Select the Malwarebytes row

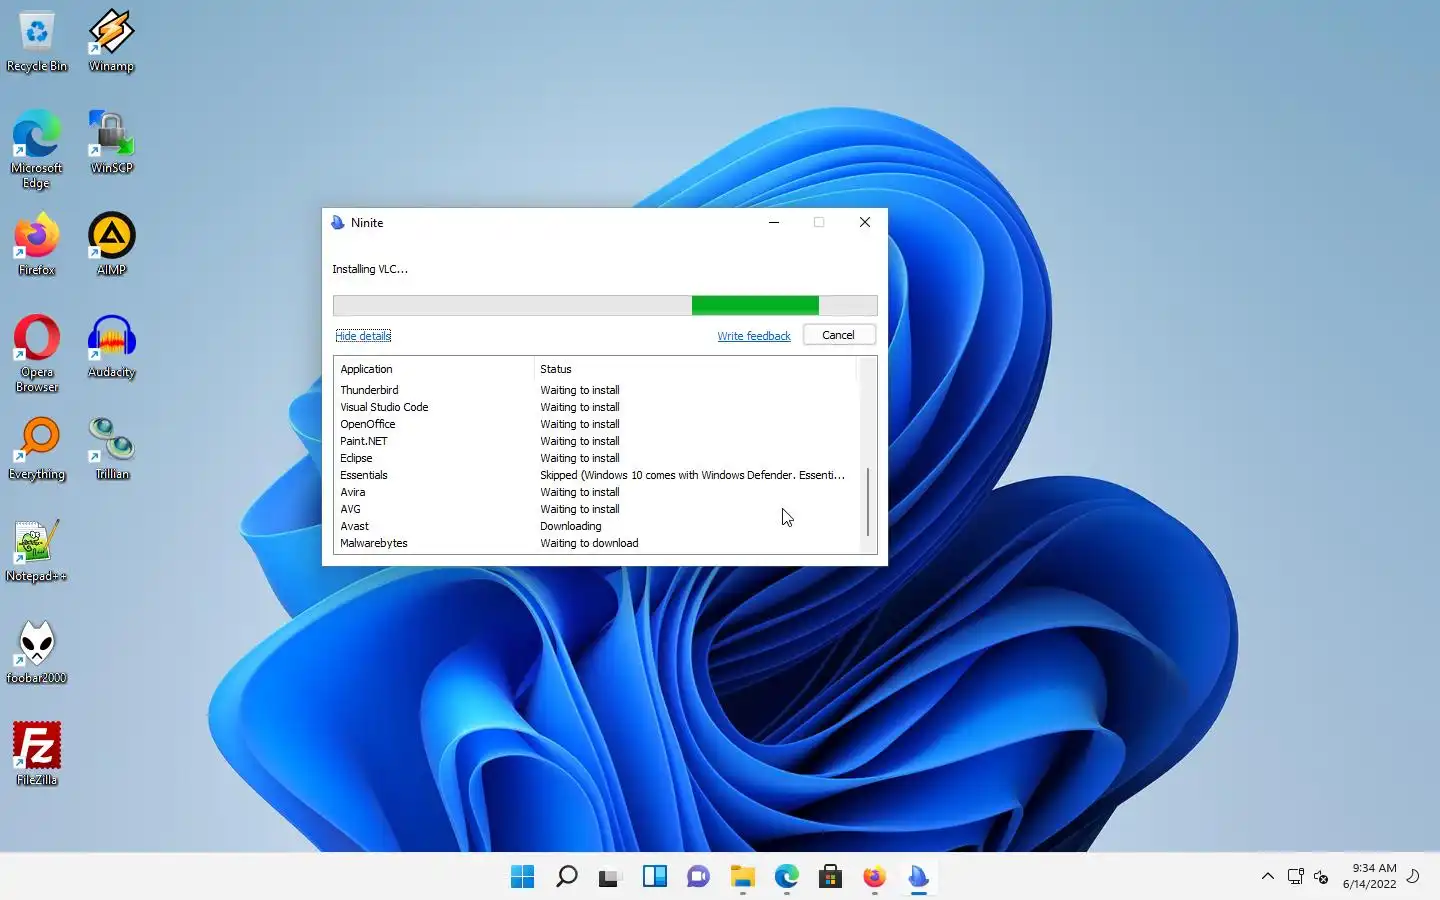[x=597, y=543]
